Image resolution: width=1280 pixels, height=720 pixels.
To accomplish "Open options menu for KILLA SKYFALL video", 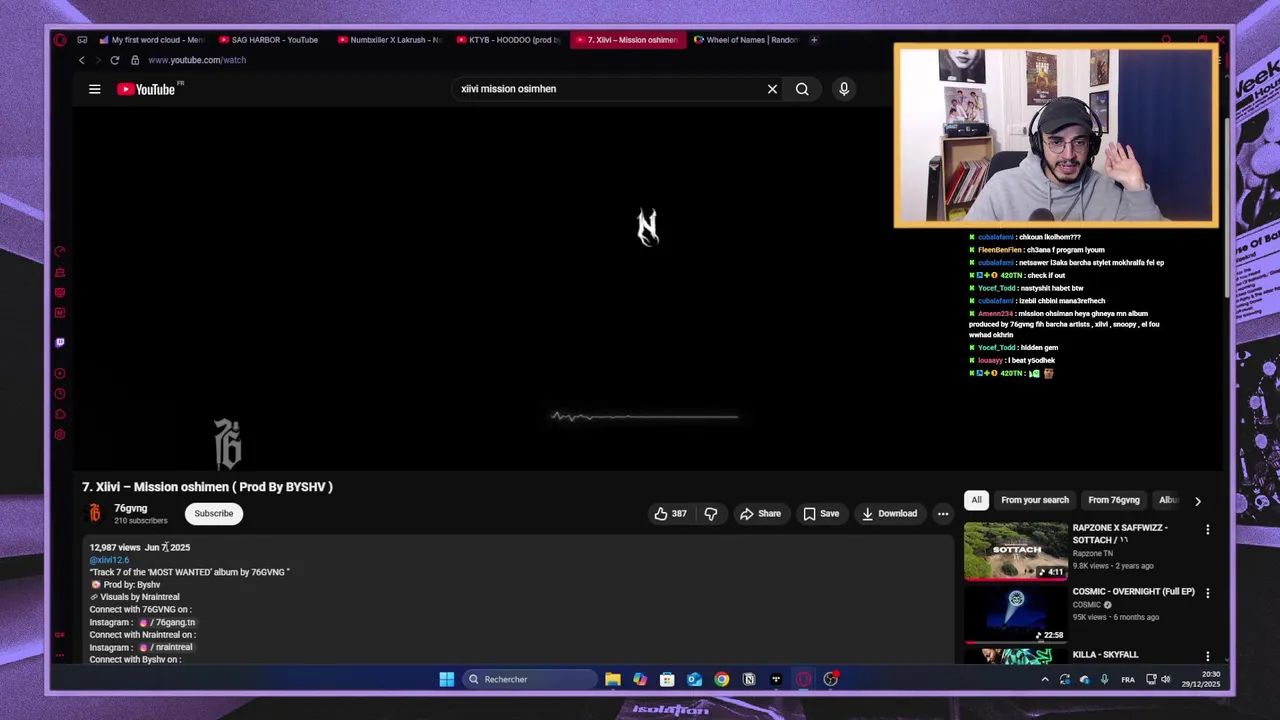I will coord(1207,656).
